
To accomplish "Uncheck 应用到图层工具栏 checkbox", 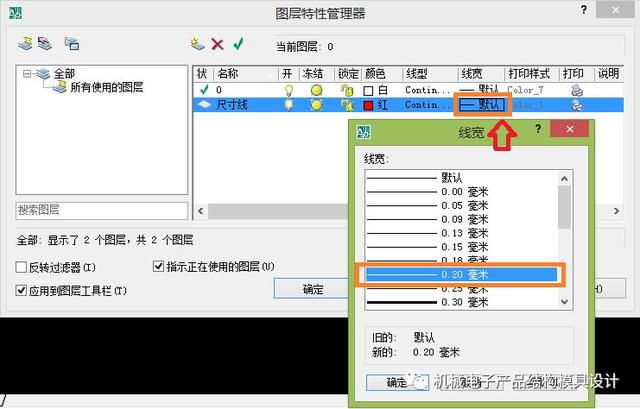I will point(21,291).
